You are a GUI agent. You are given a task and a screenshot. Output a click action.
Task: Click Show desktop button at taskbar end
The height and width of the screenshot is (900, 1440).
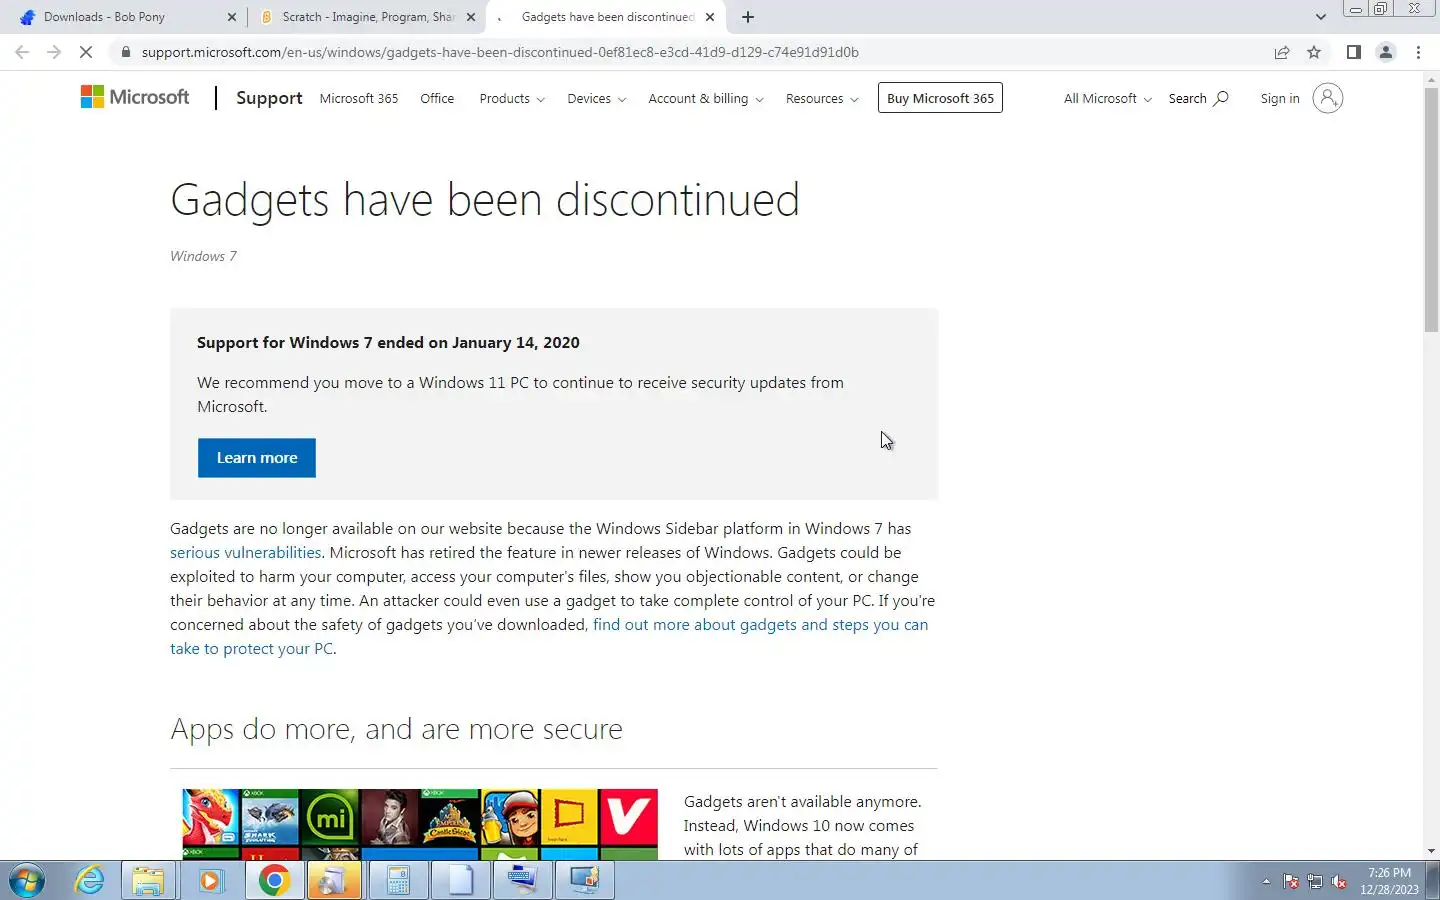tap(1433, 881)
